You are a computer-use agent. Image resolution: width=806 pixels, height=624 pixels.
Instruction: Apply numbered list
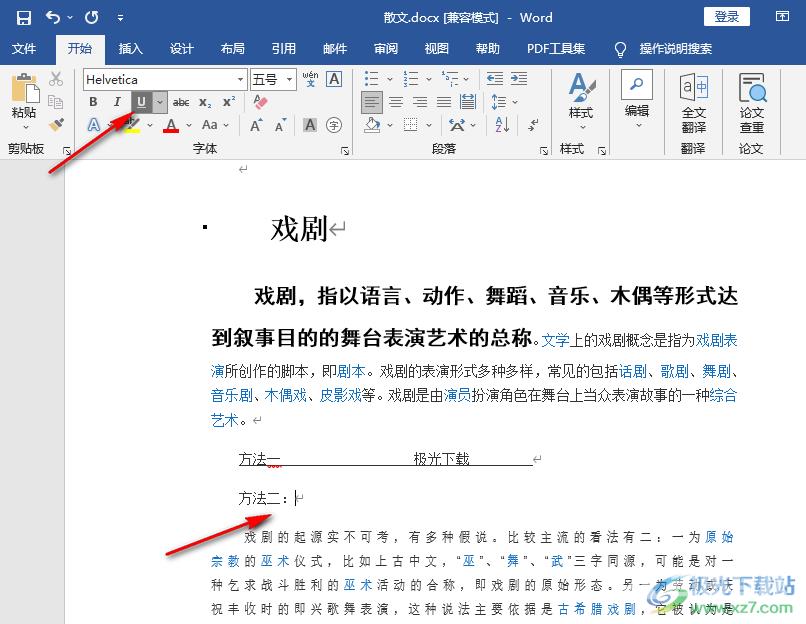[x=411, y=79]
